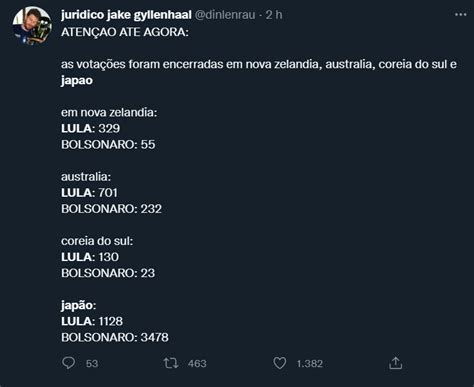Like the tweet with the heart icon
This screenshot has height=387, width=474.
pyautogui.click(x=280, y=363)
